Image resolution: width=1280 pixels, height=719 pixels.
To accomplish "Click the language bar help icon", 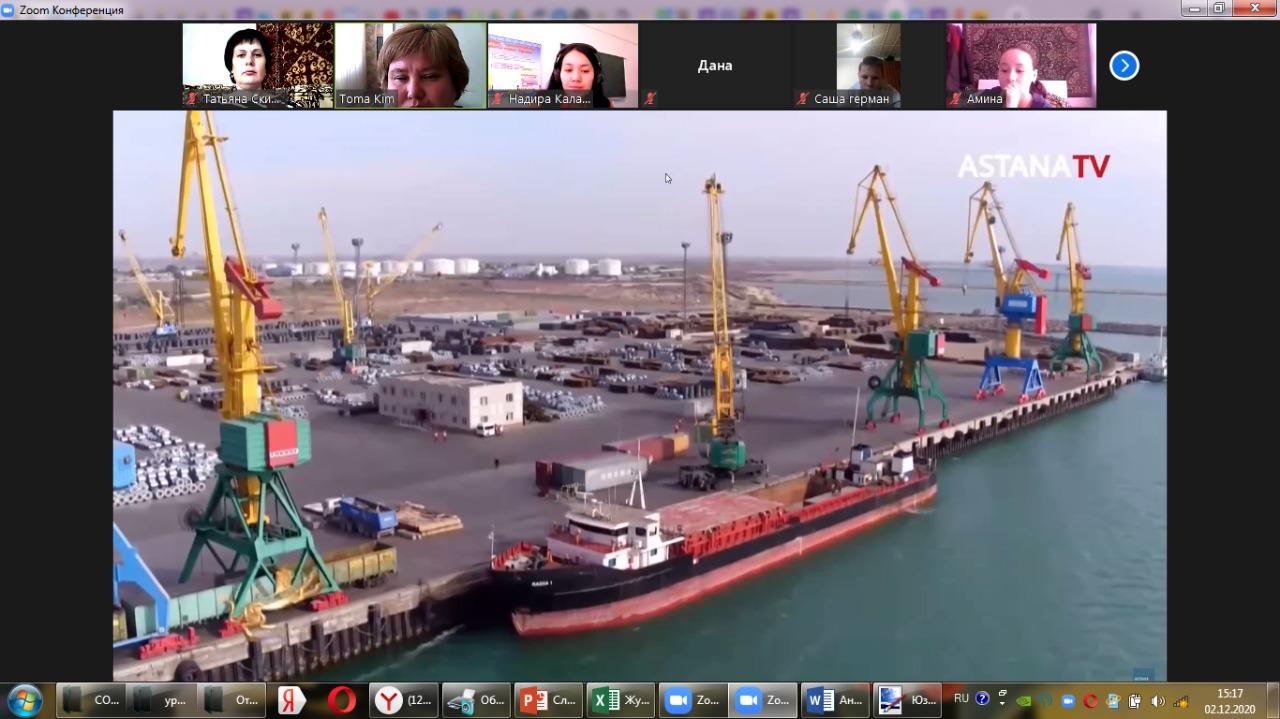I will [x=982, y=699].
